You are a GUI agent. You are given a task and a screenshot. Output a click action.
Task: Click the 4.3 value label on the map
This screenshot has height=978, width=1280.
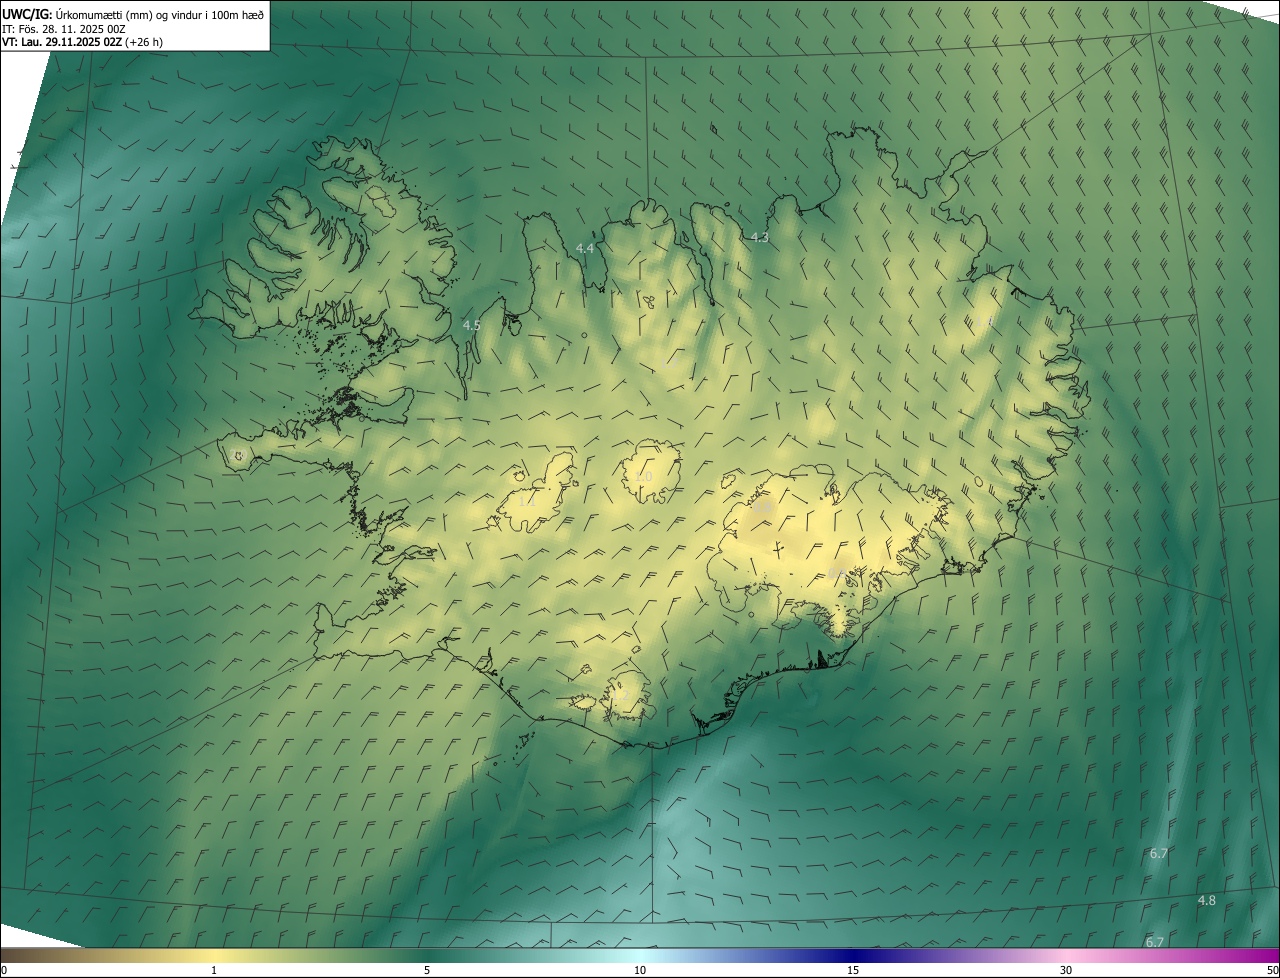tap(759, 237)
